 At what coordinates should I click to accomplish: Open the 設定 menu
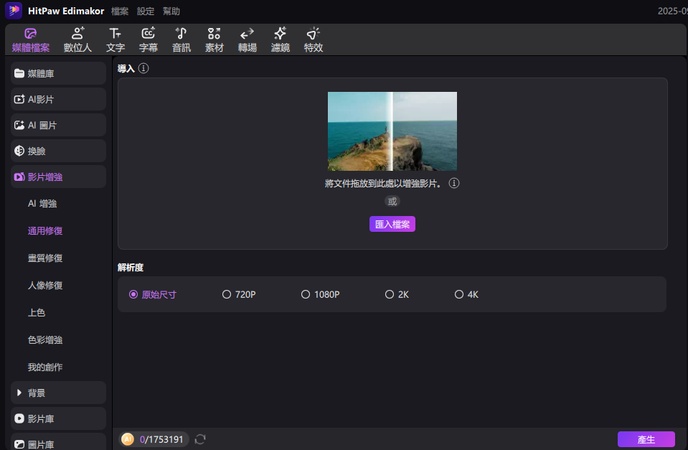point(146,11)
